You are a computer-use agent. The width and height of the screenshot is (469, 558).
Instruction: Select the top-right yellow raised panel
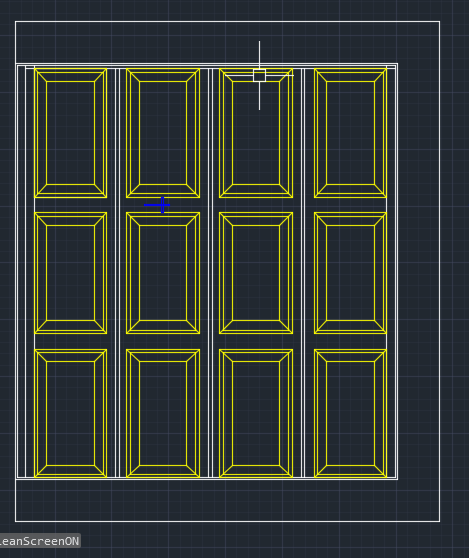[351, 133]
